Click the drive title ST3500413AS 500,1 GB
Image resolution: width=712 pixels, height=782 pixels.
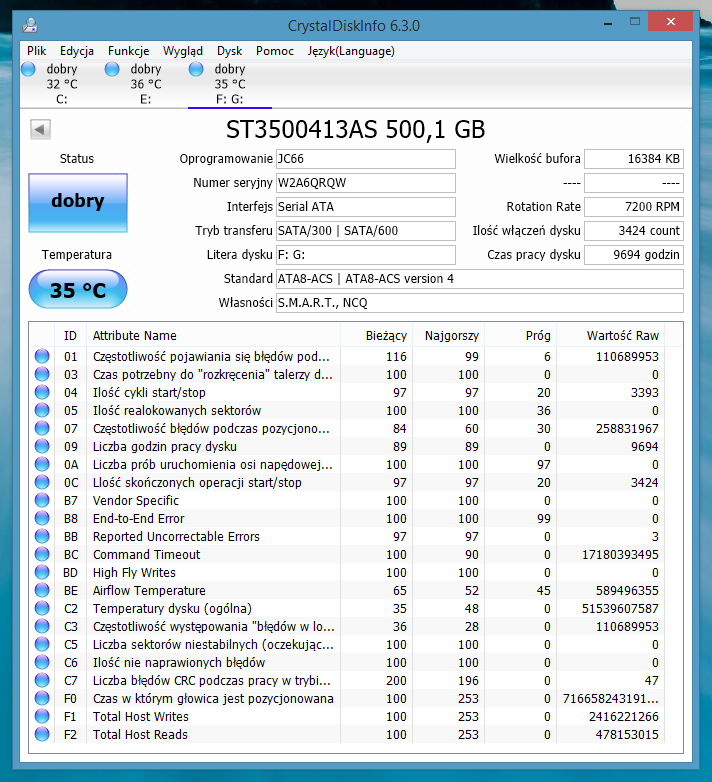(356, 130)
